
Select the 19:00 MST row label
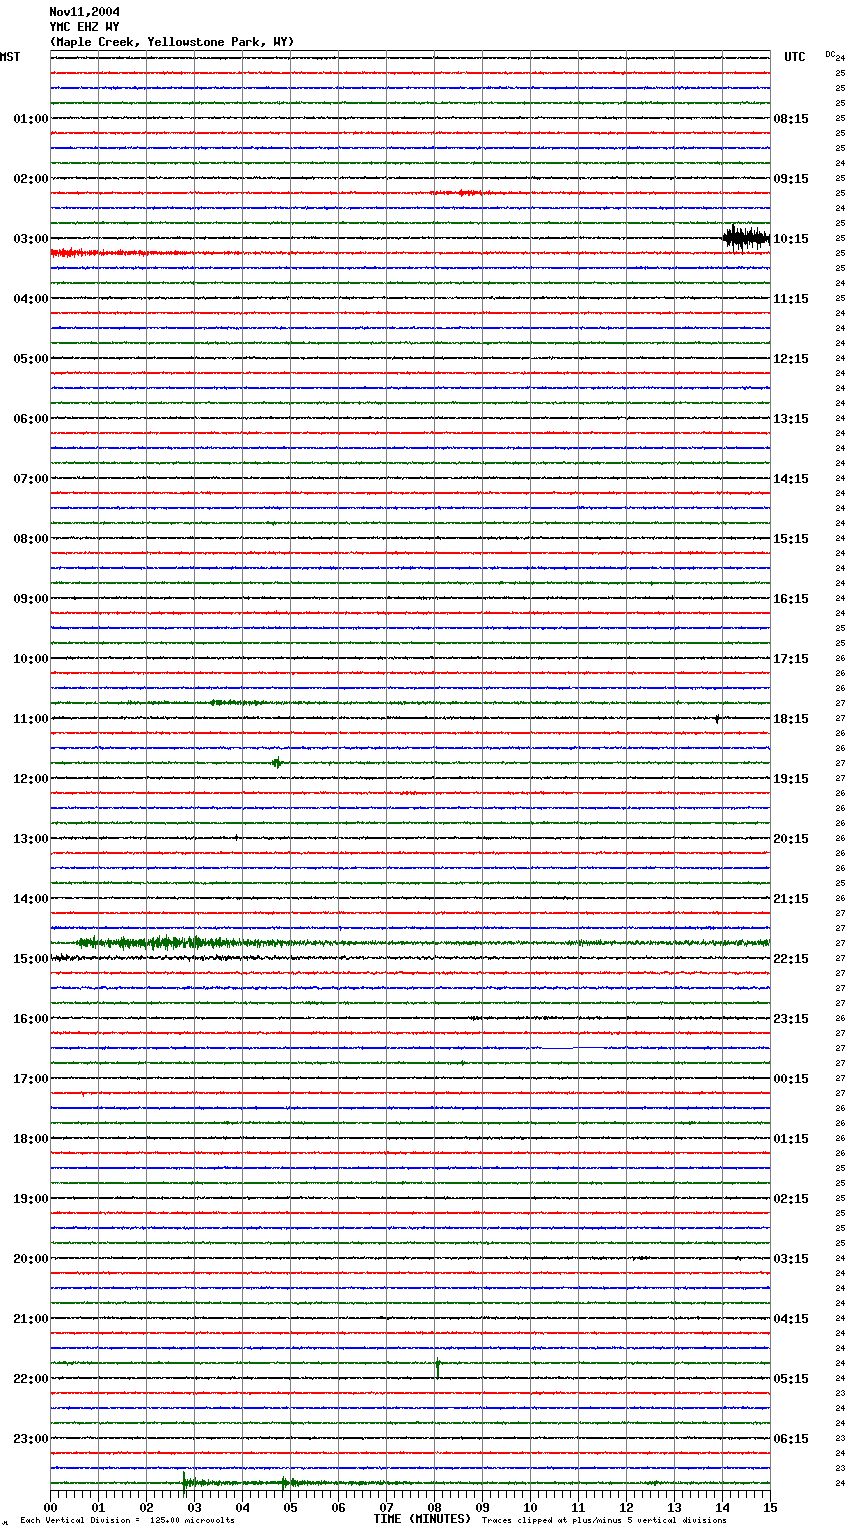click(x=31, y=1199)
